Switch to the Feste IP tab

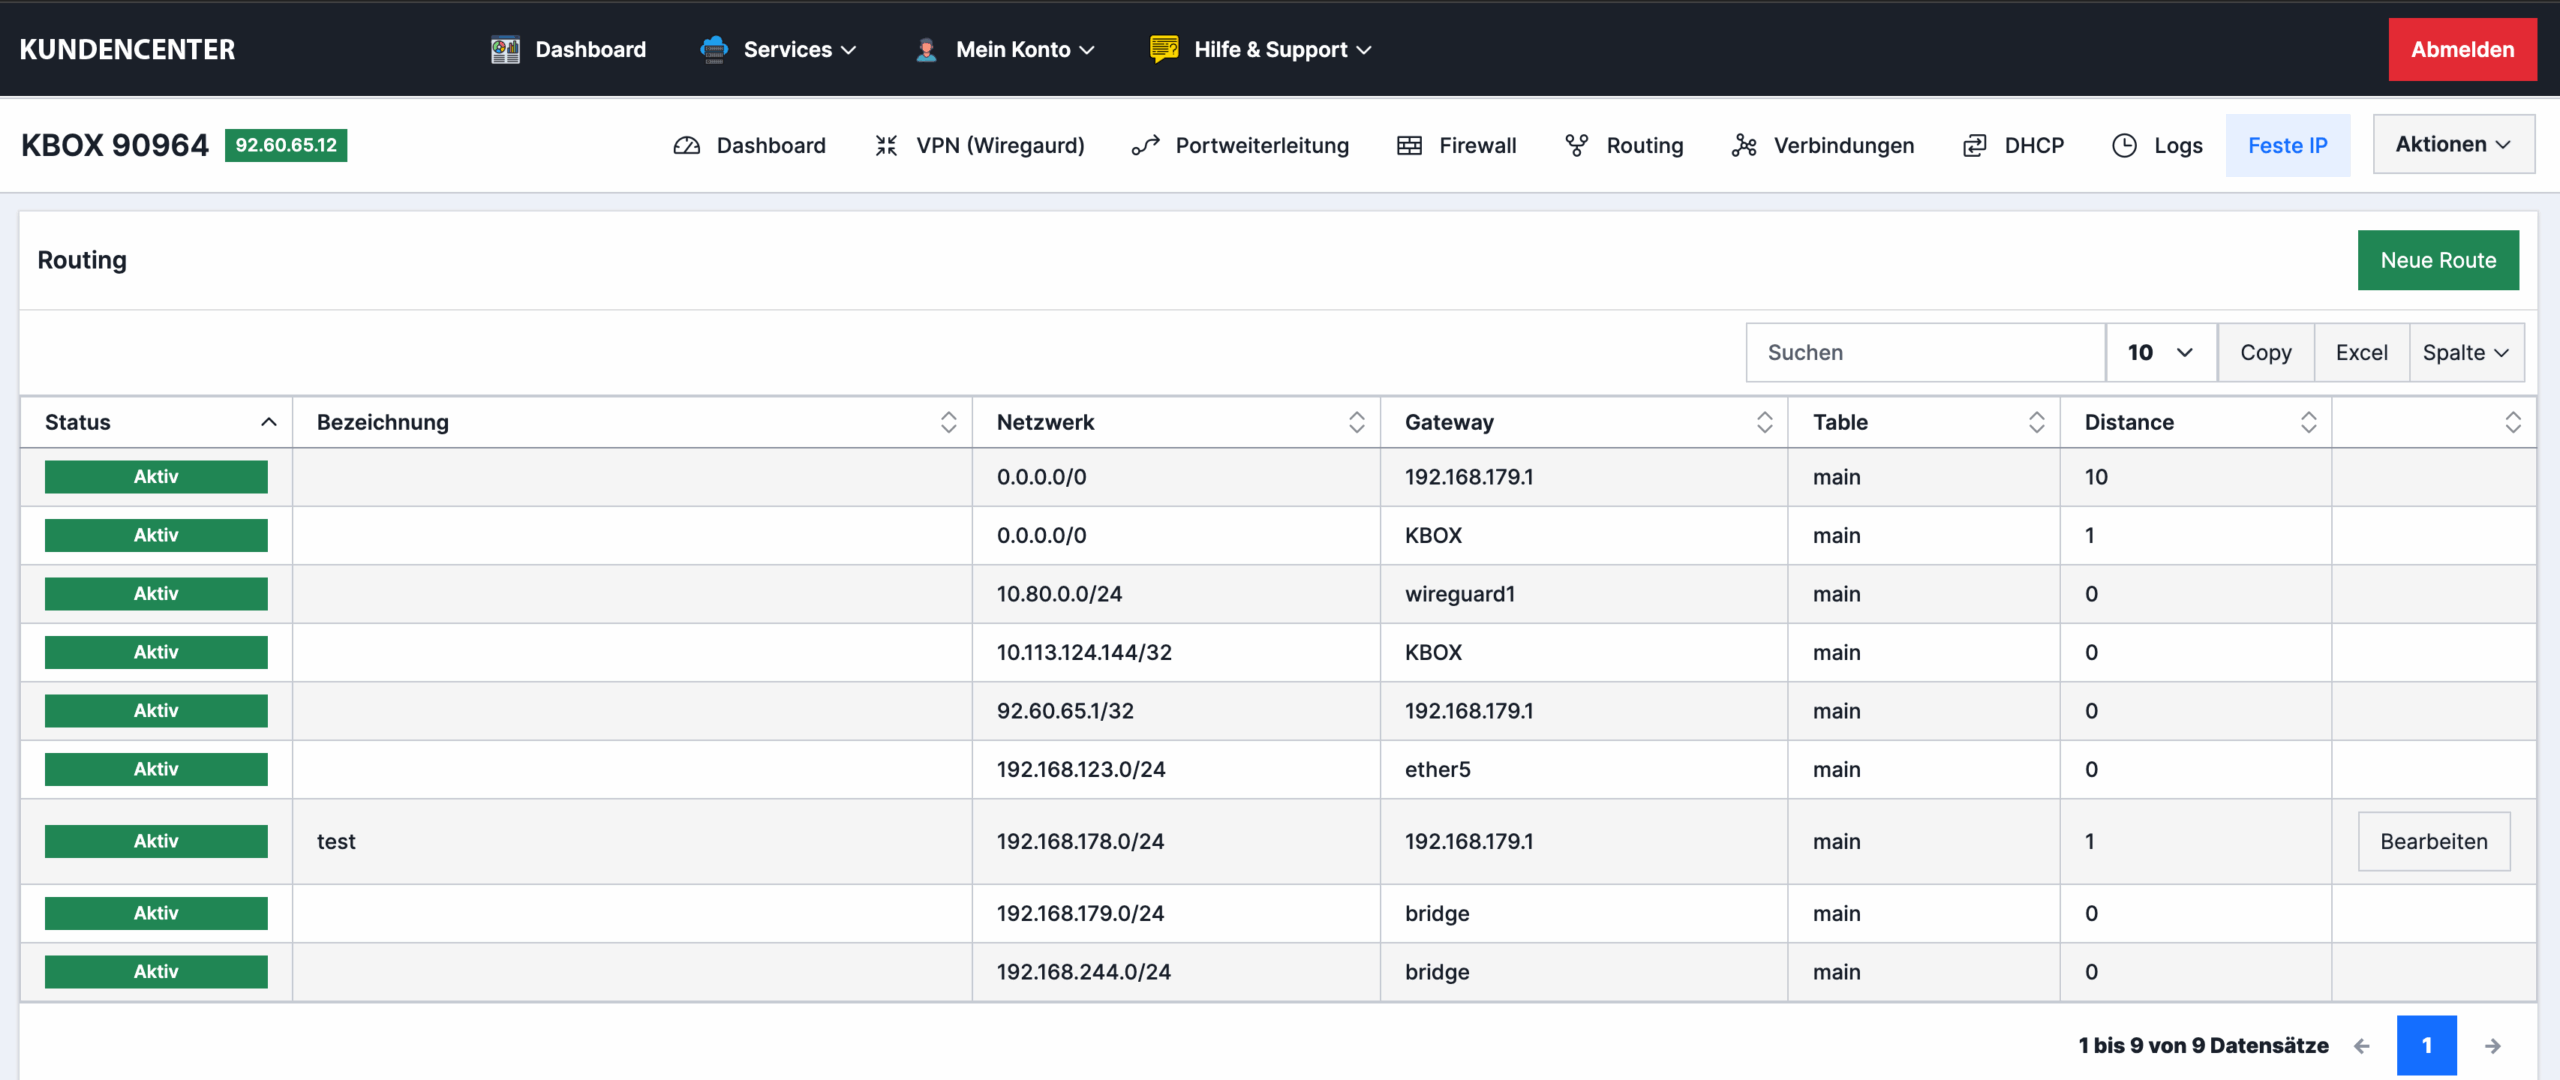pos(2287,146)
